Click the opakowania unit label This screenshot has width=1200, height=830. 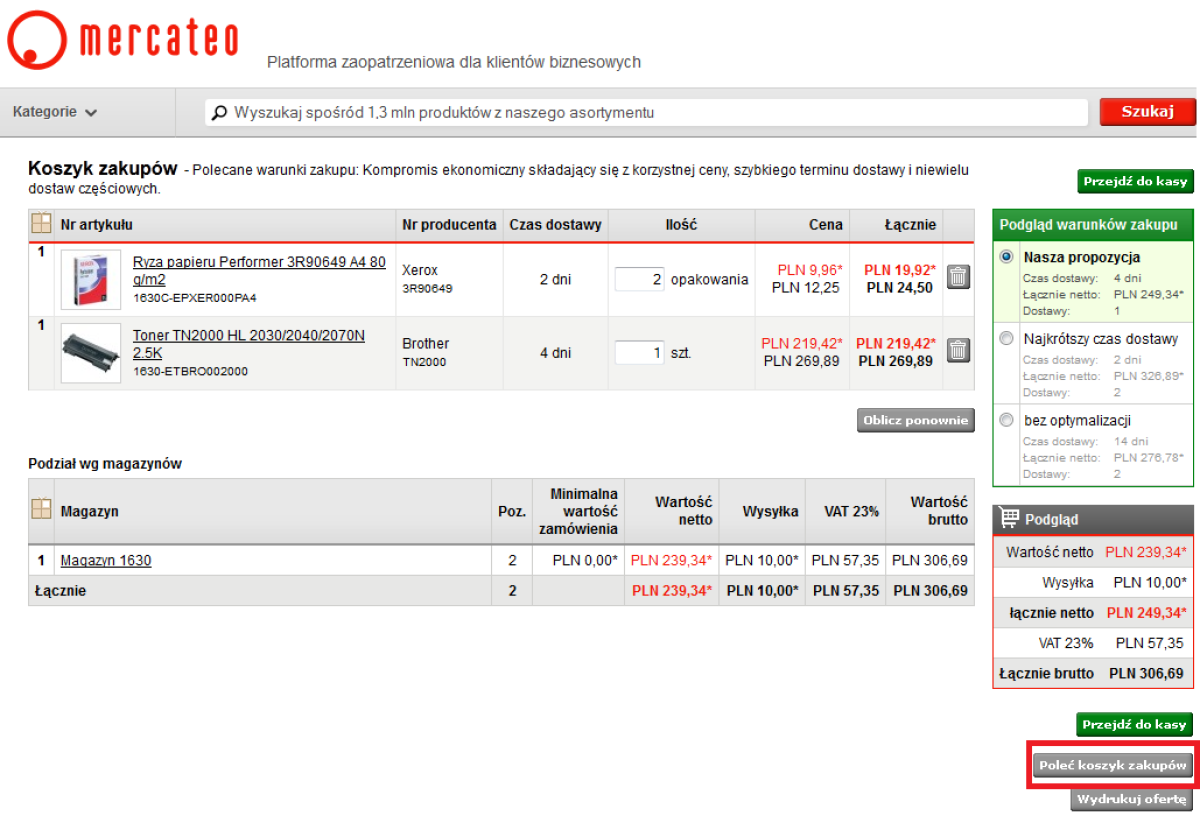pyautogui.click(x=709, y=279)
